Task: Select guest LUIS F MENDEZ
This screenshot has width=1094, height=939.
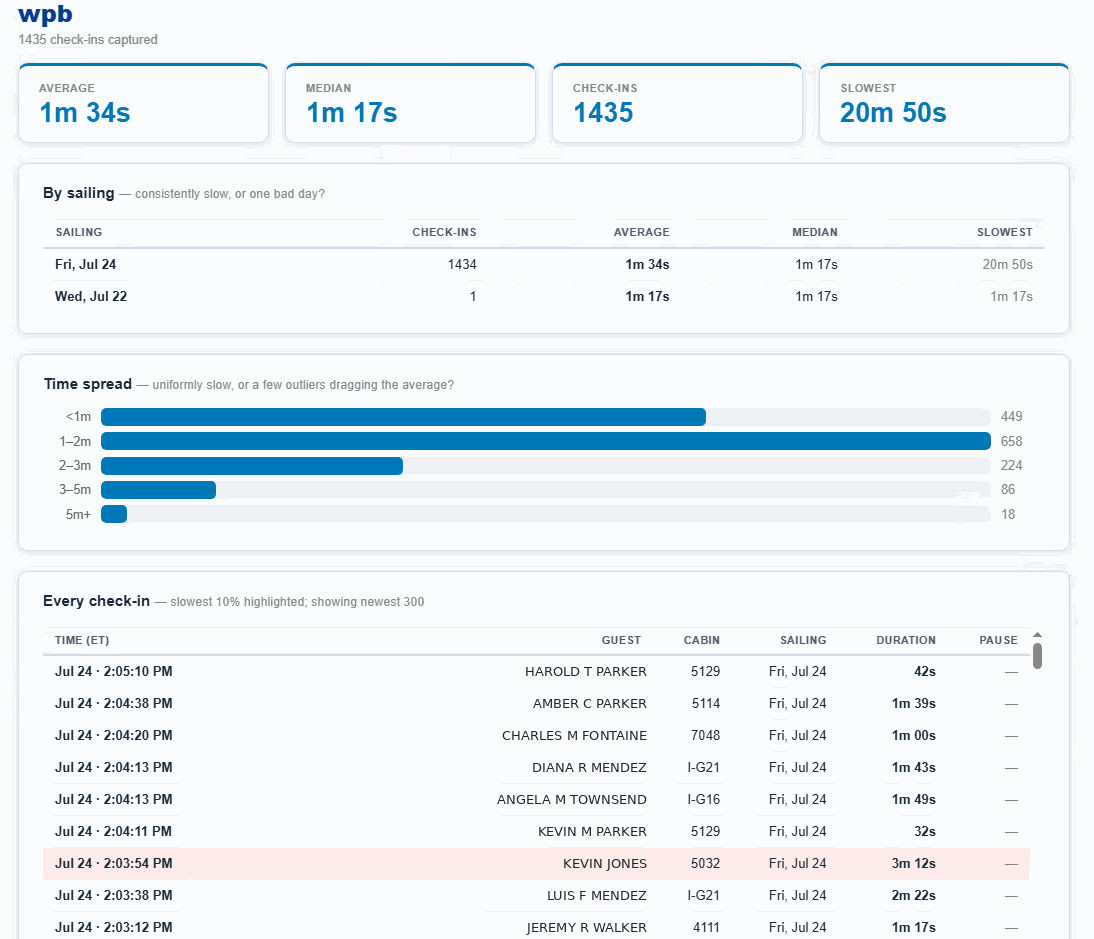Action: tap(597, 896)
